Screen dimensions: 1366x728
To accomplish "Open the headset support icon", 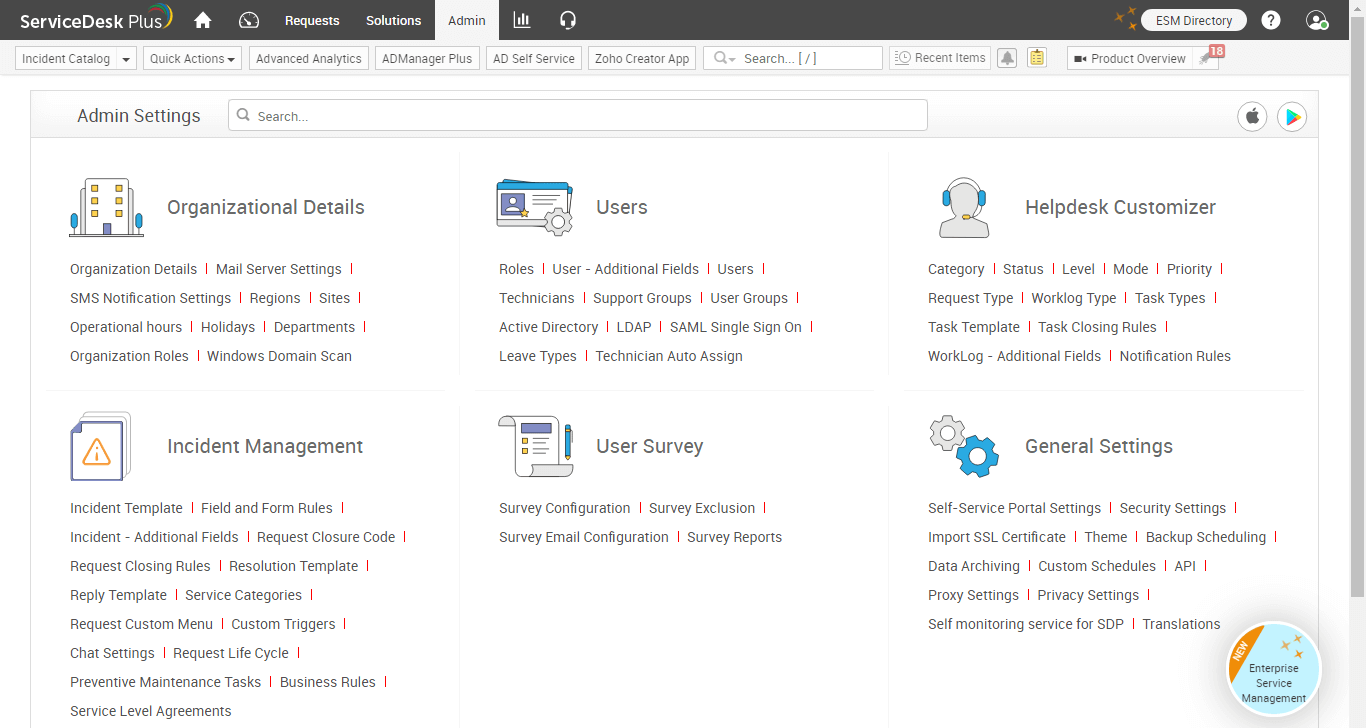I will click(x=568, y=20).
